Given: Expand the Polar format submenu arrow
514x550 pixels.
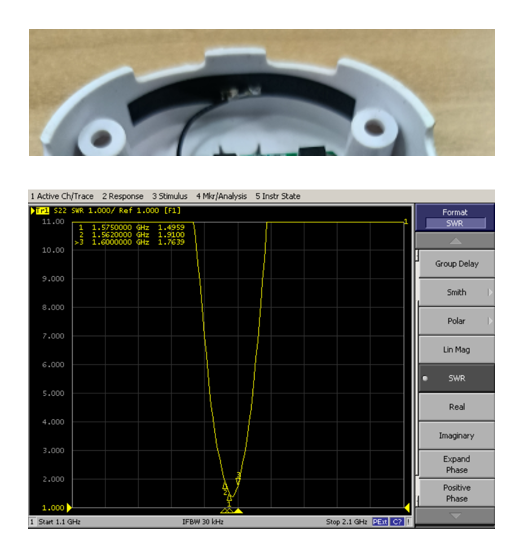Looking at the screenshot, I should (x=490, y=321).
